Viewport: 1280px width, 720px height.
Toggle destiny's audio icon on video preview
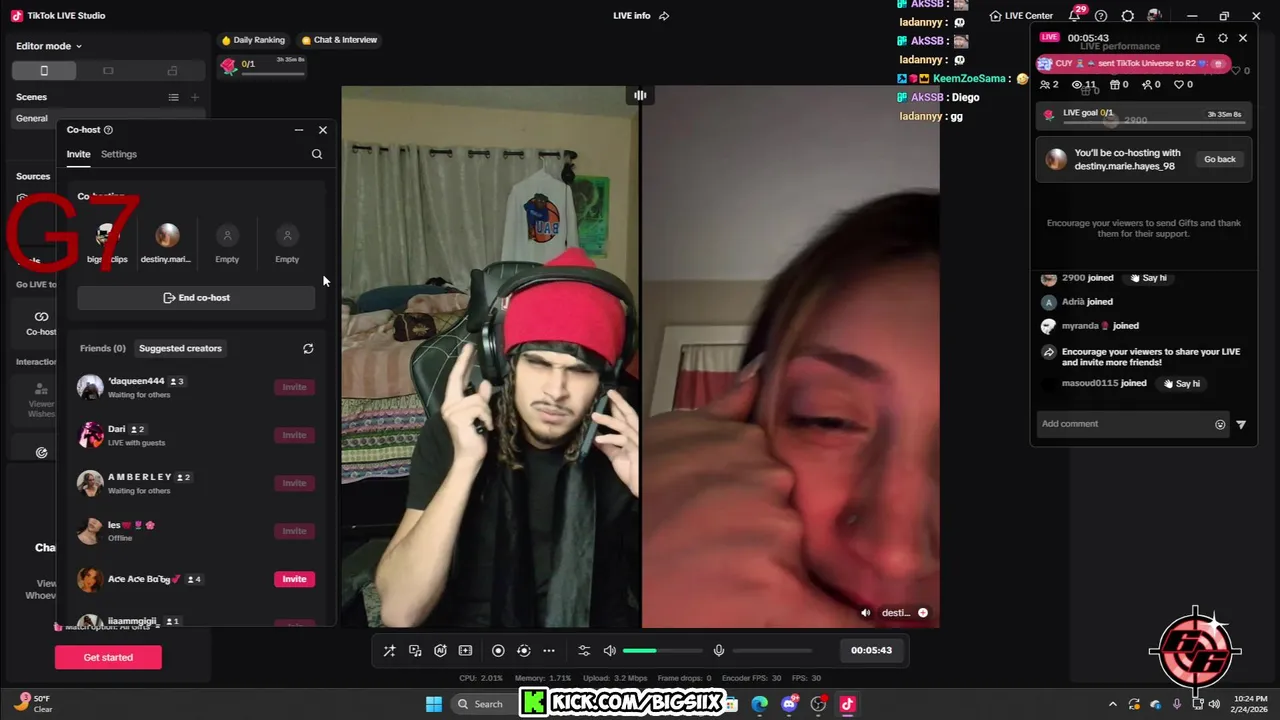pyautogui.click(x=866, y=613)
